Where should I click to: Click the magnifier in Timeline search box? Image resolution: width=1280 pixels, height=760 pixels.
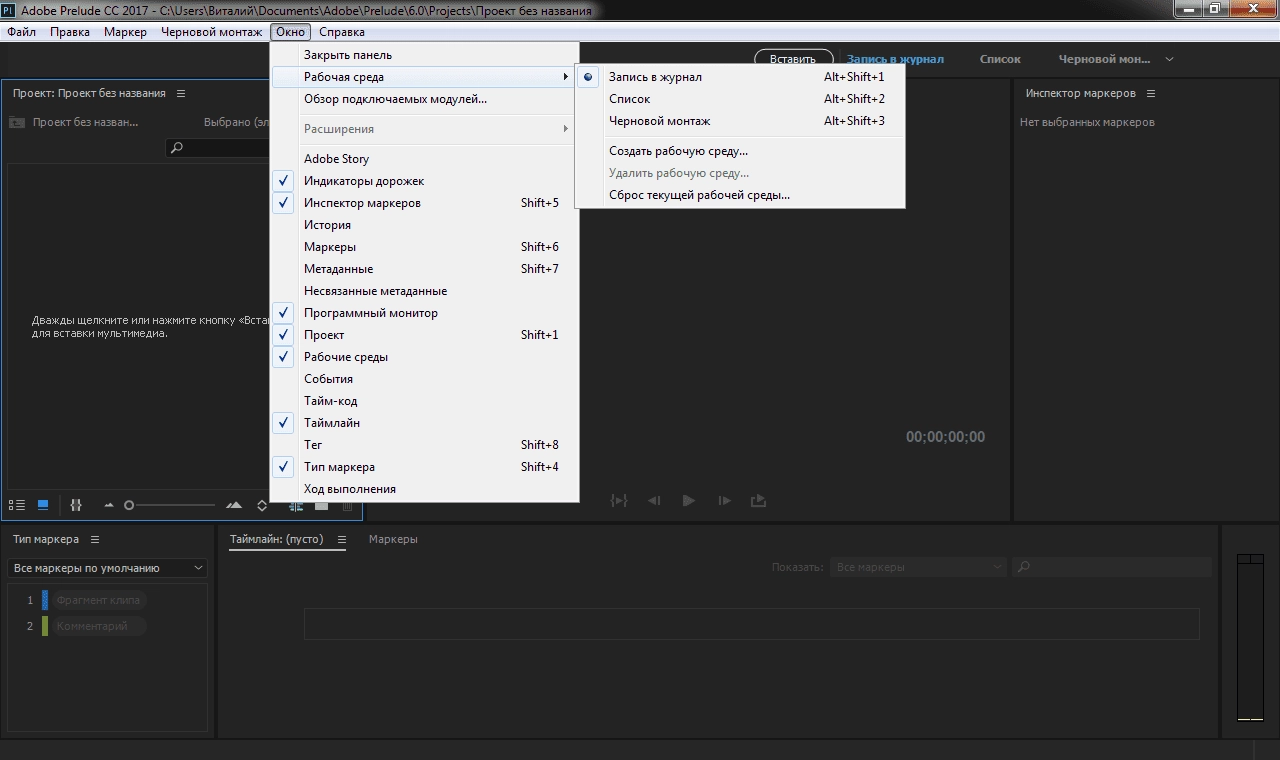click(x=1024, y=567)
